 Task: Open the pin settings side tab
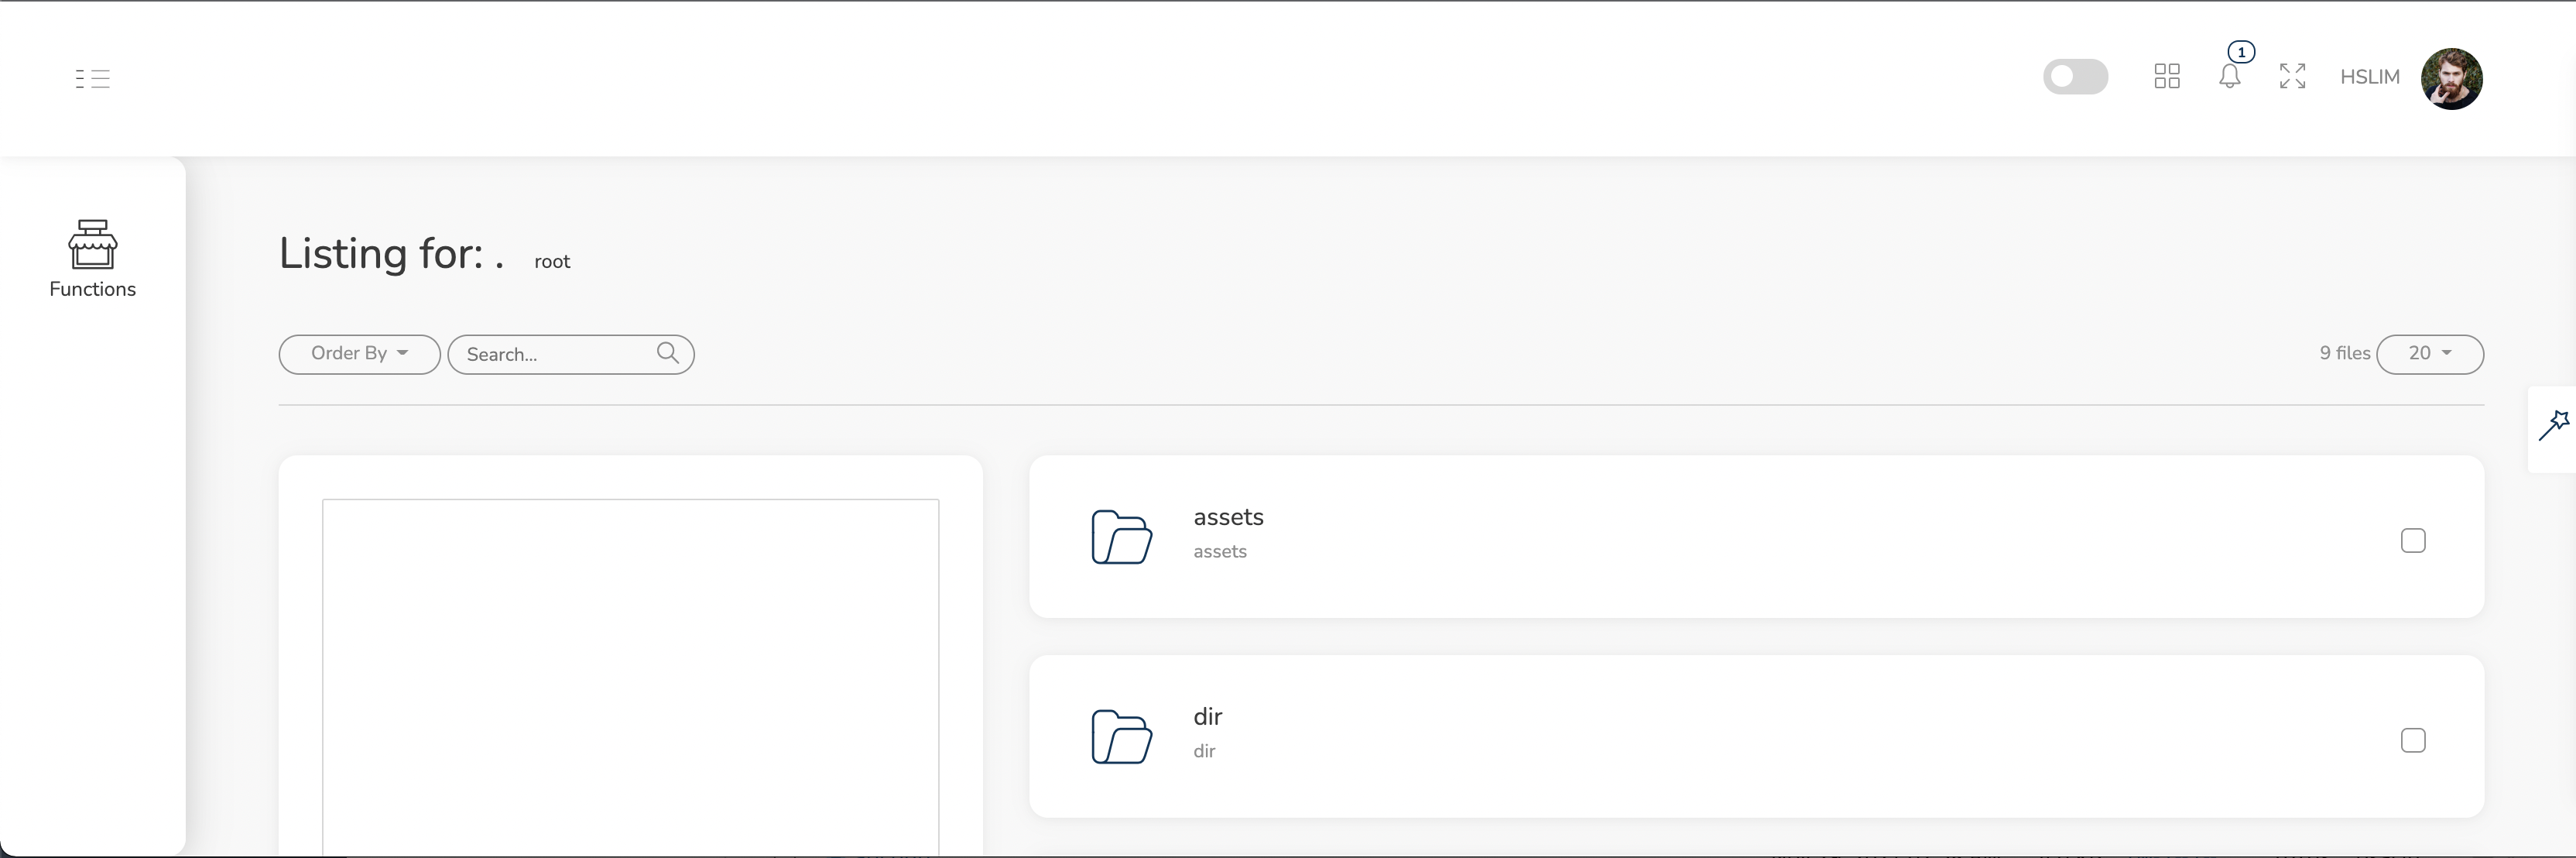coord(2553,426)
